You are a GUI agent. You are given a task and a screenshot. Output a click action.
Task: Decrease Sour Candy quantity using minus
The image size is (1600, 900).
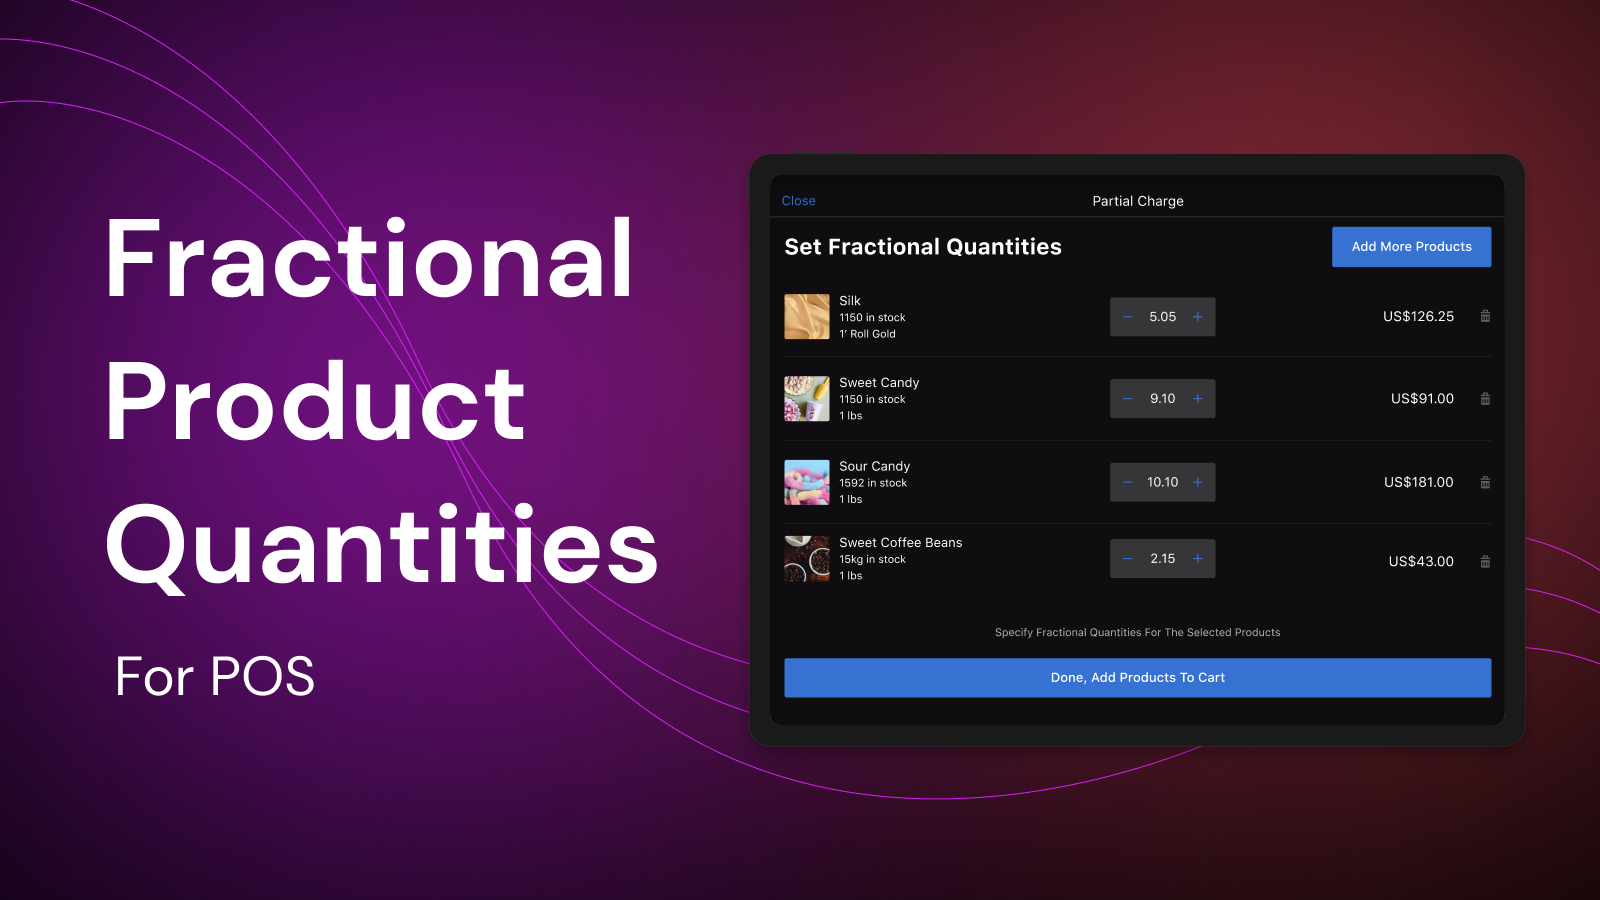click(x=1127, y=482)
